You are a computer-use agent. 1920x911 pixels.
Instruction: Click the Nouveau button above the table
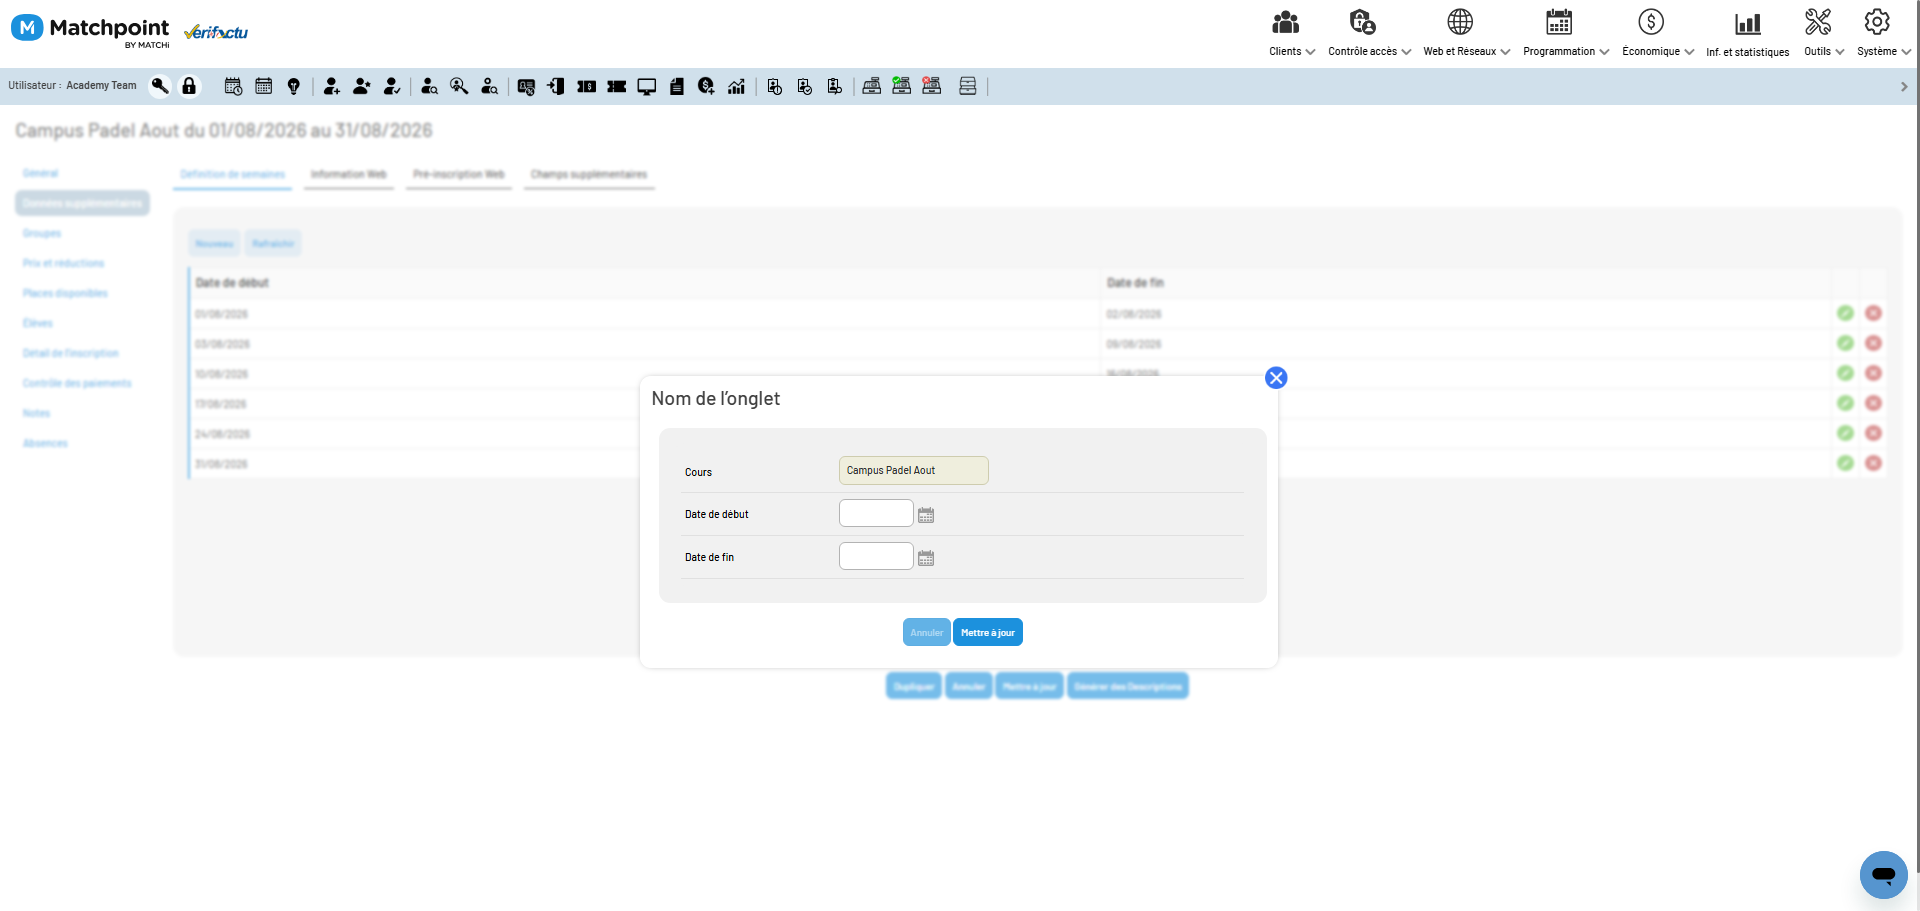pyautogui.click(x=215, y=243)
